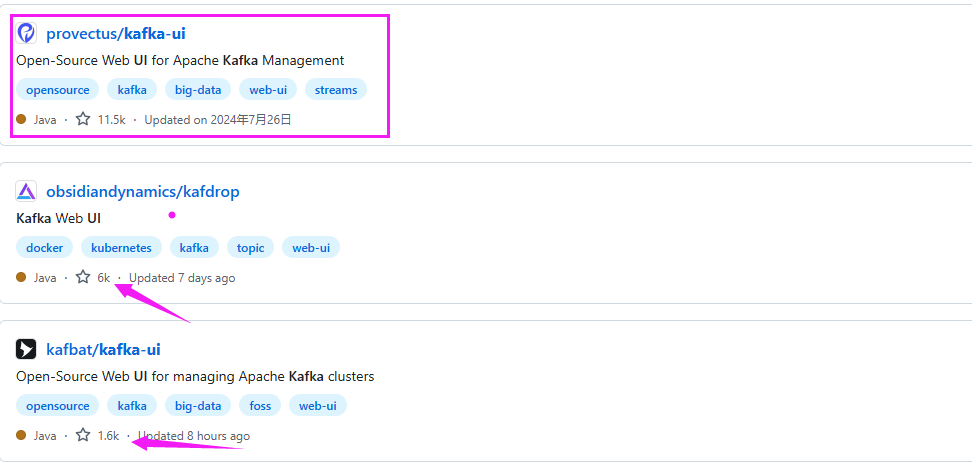Click the Java language label on provectus/kafka-ui
972x463 pixels.
tap(45, 120)
